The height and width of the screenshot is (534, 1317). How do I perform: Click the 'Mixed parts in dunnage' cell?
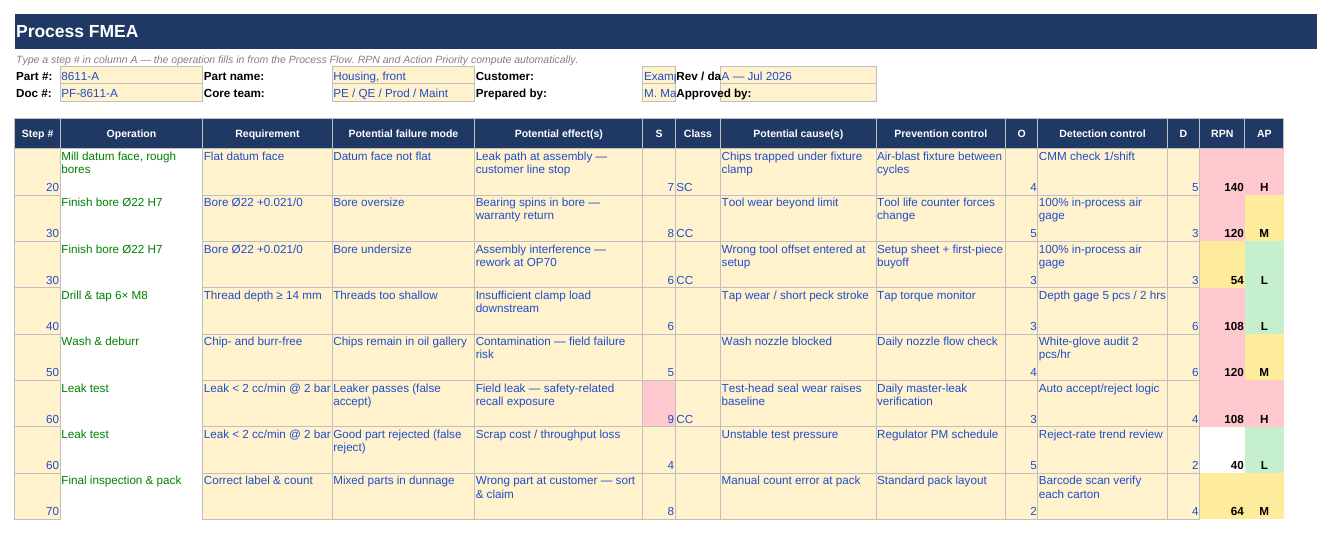point(403,496)
